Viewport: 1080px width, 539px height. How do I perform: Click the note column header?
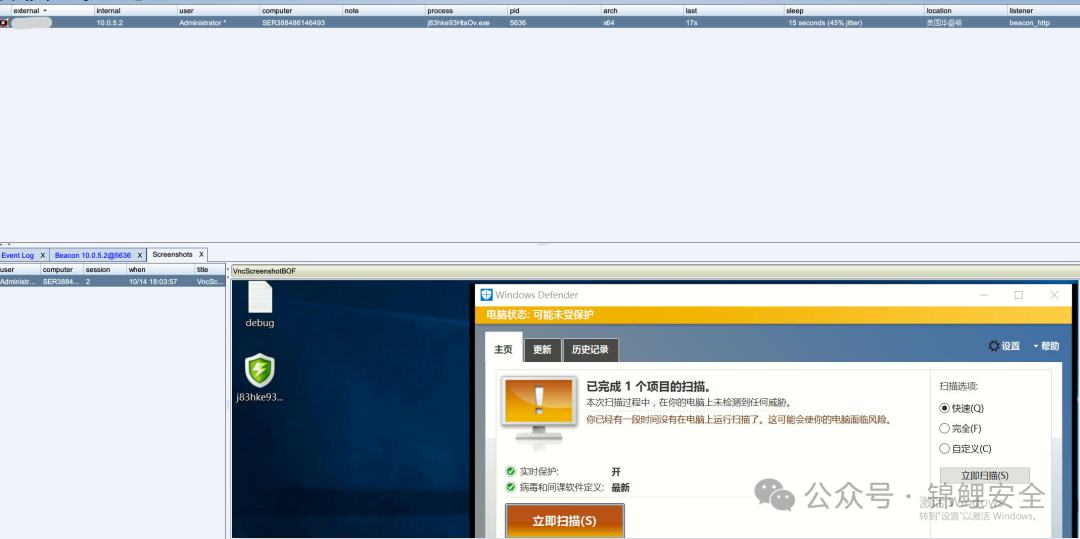(x=384, y=11)
